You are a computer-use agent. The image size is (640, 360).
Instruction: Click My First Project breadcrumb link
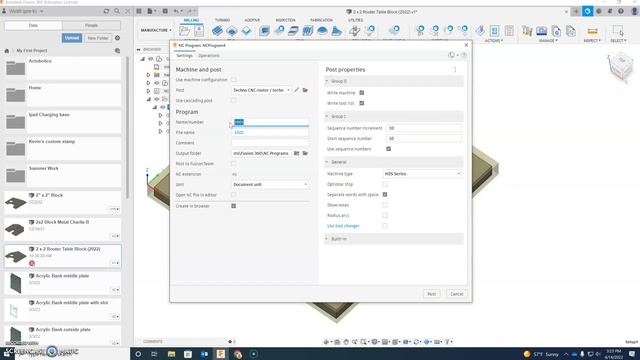pyautogui.click(x=32, y=51)
